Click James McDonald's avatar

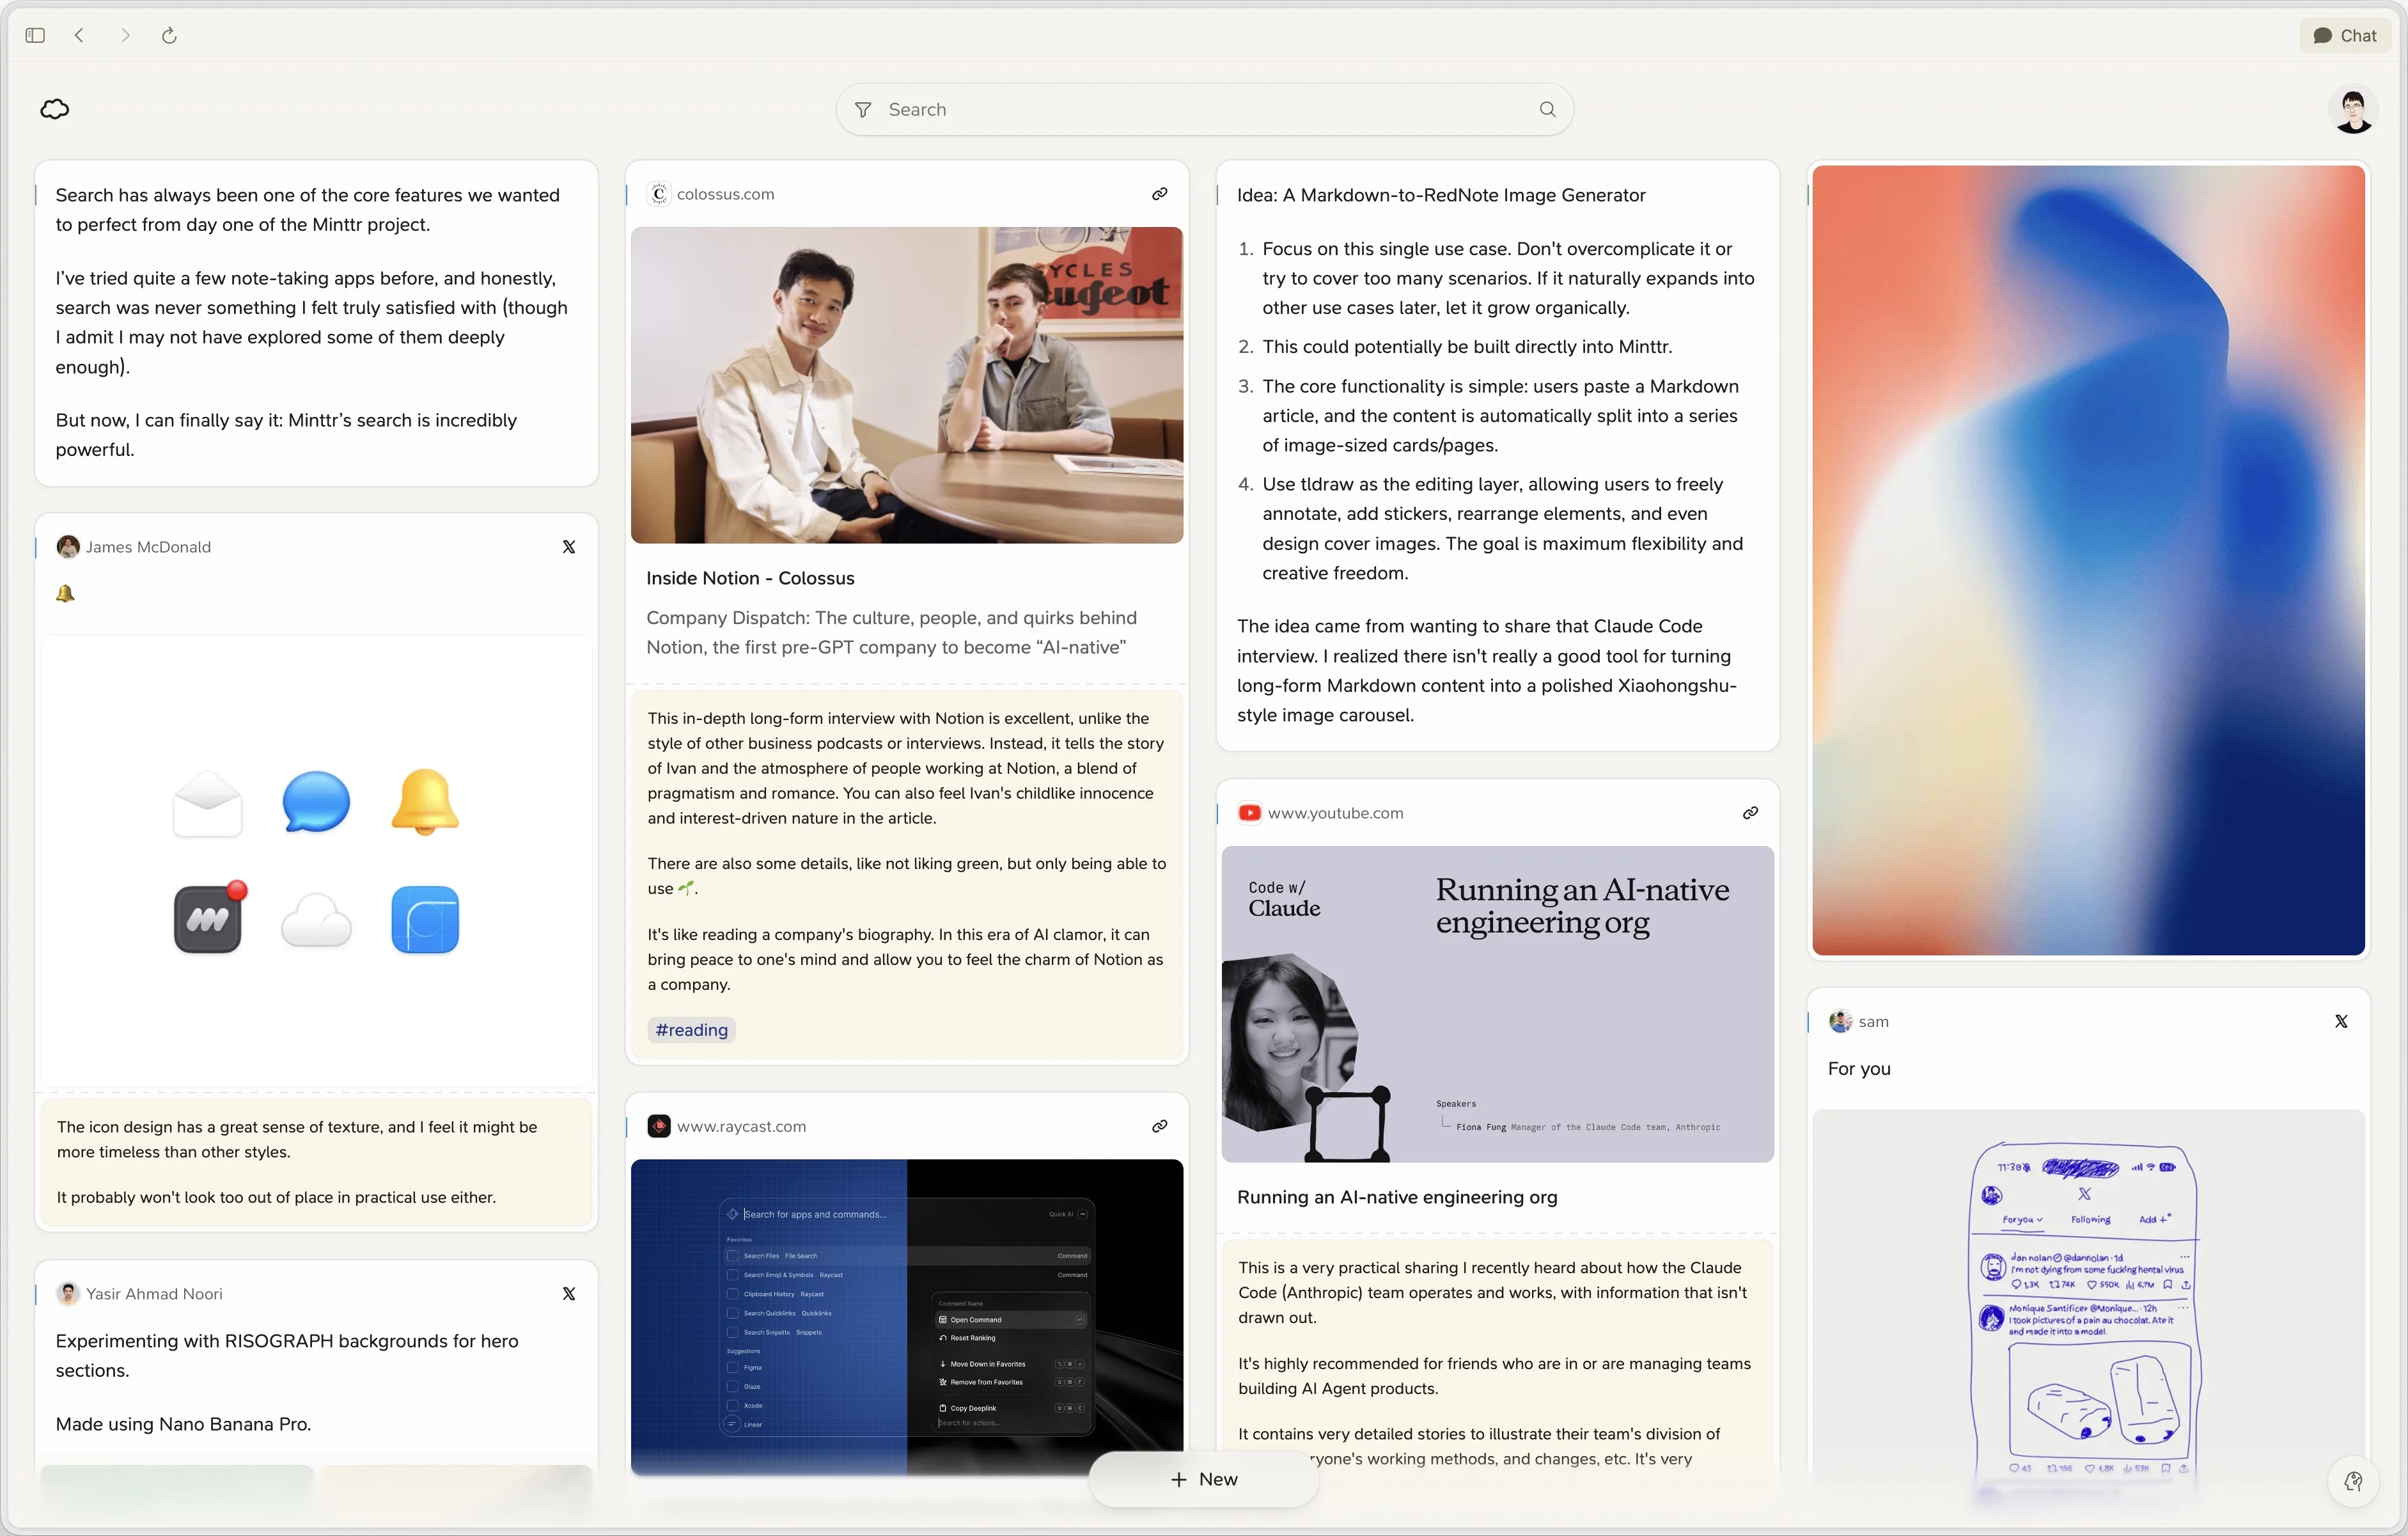(x=68, y=547)
